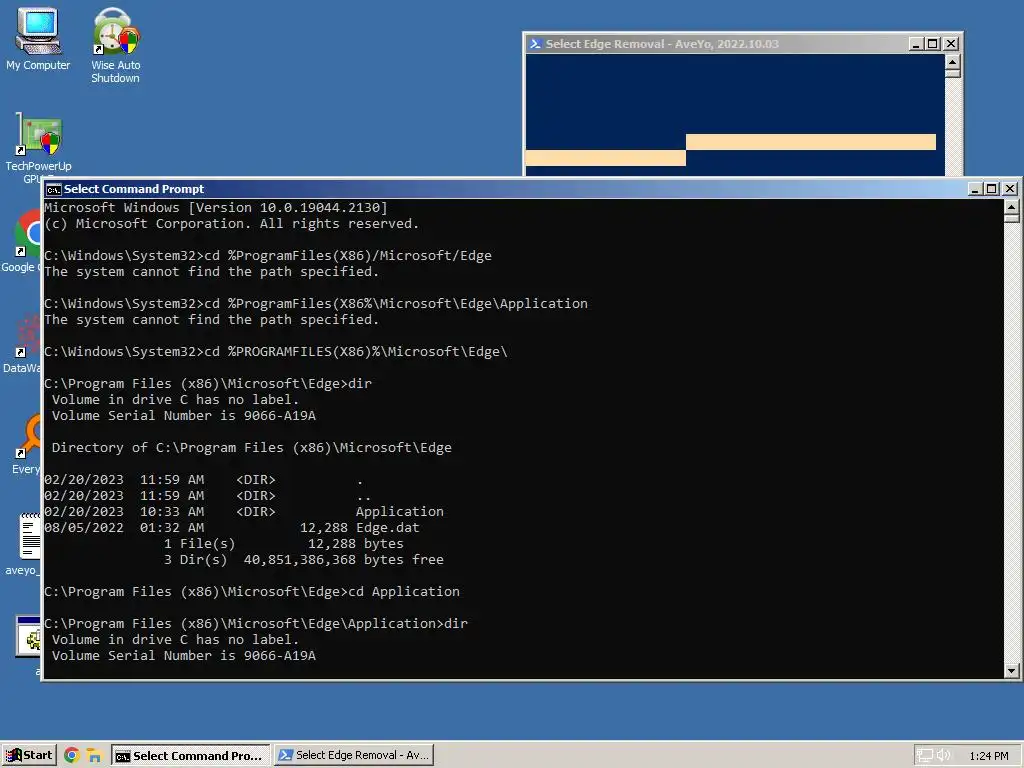Click the 'cd %PROGRAMFILES(X86)%\Microsoft\Edge\' command line
This screenshot has height=768, width=1024.
[x=356, y=352]
